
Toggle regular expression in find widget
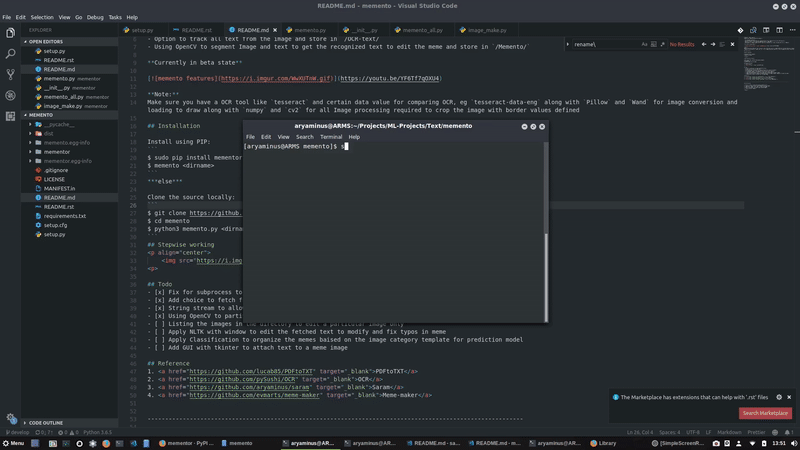coord(662,44)
